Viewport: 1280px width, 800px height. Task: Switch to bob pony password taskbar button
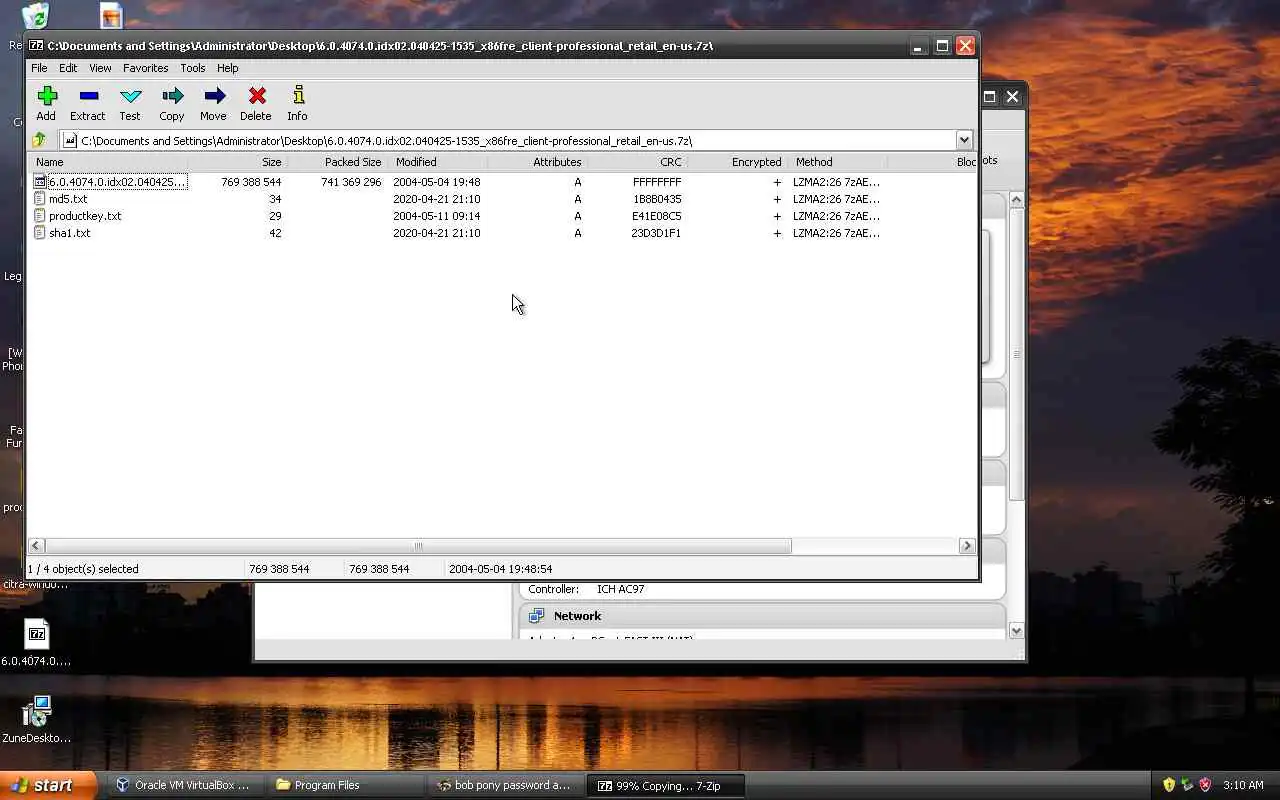click(x=505, y=785)
